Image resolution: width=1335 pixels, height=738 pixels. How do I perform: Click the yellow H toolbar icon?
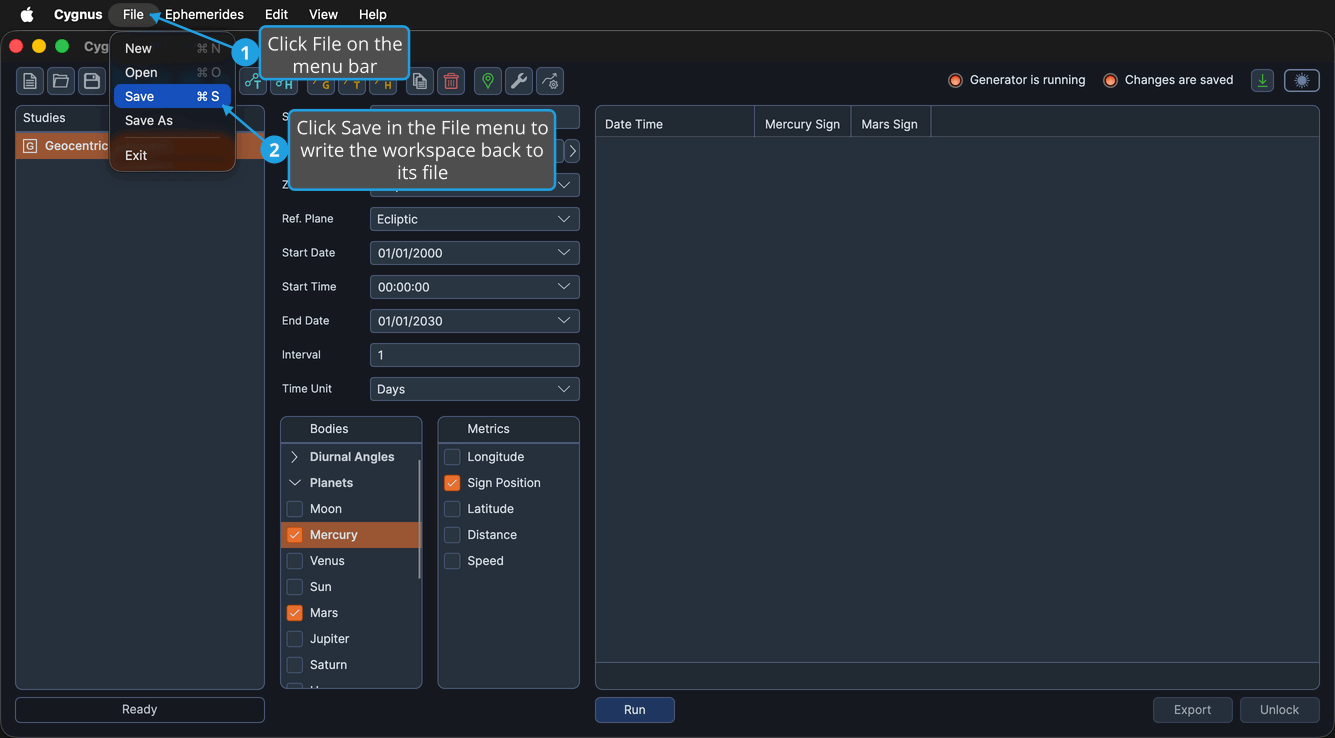click(384, 84)
